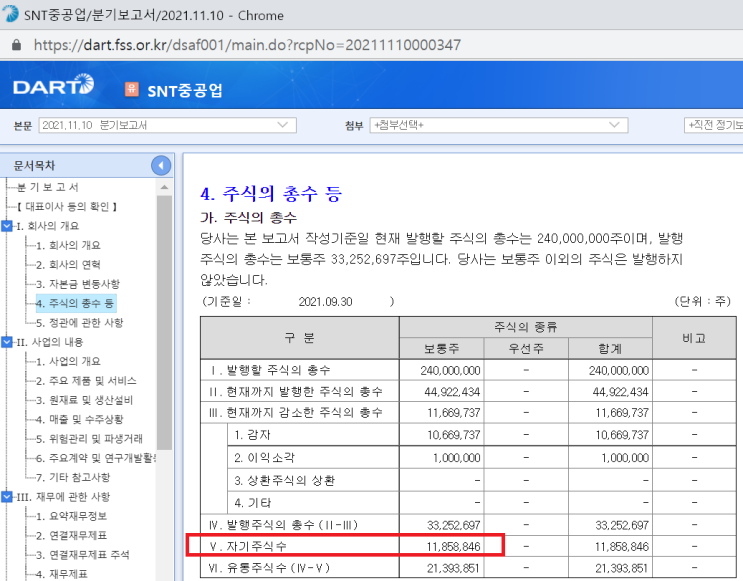Collapse the II. 사업의 내용 tree node
Screen dimensions: 743x581
pyautogui.click(x=8, y=342)
